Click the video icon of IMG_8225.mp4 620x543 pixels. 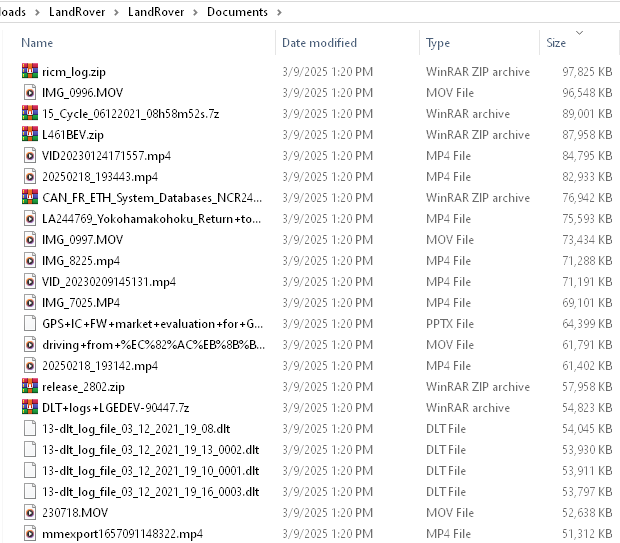[30, 260]
